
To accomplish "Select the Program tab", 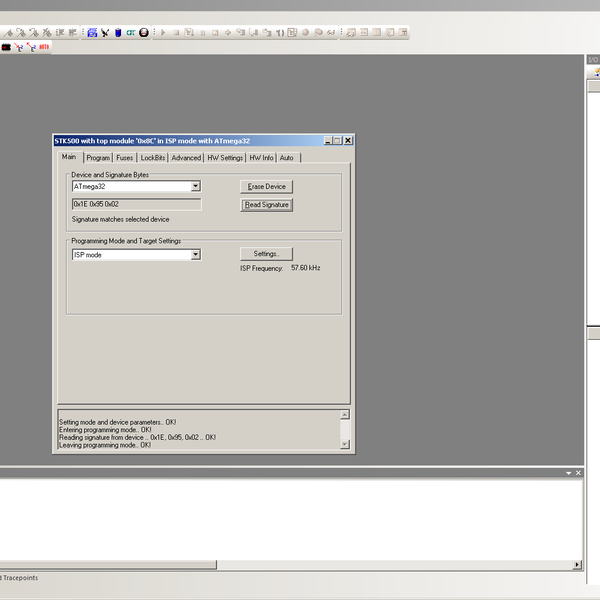I will (98, 158).
